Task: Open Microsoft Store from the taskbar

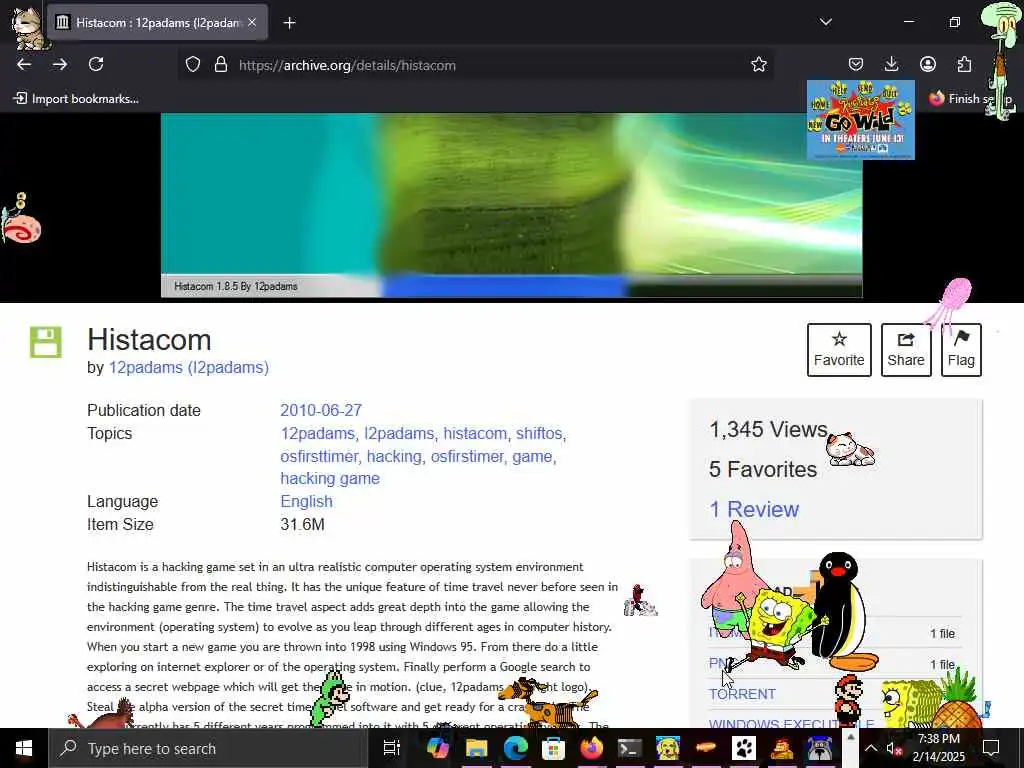Action: [553, 748]
